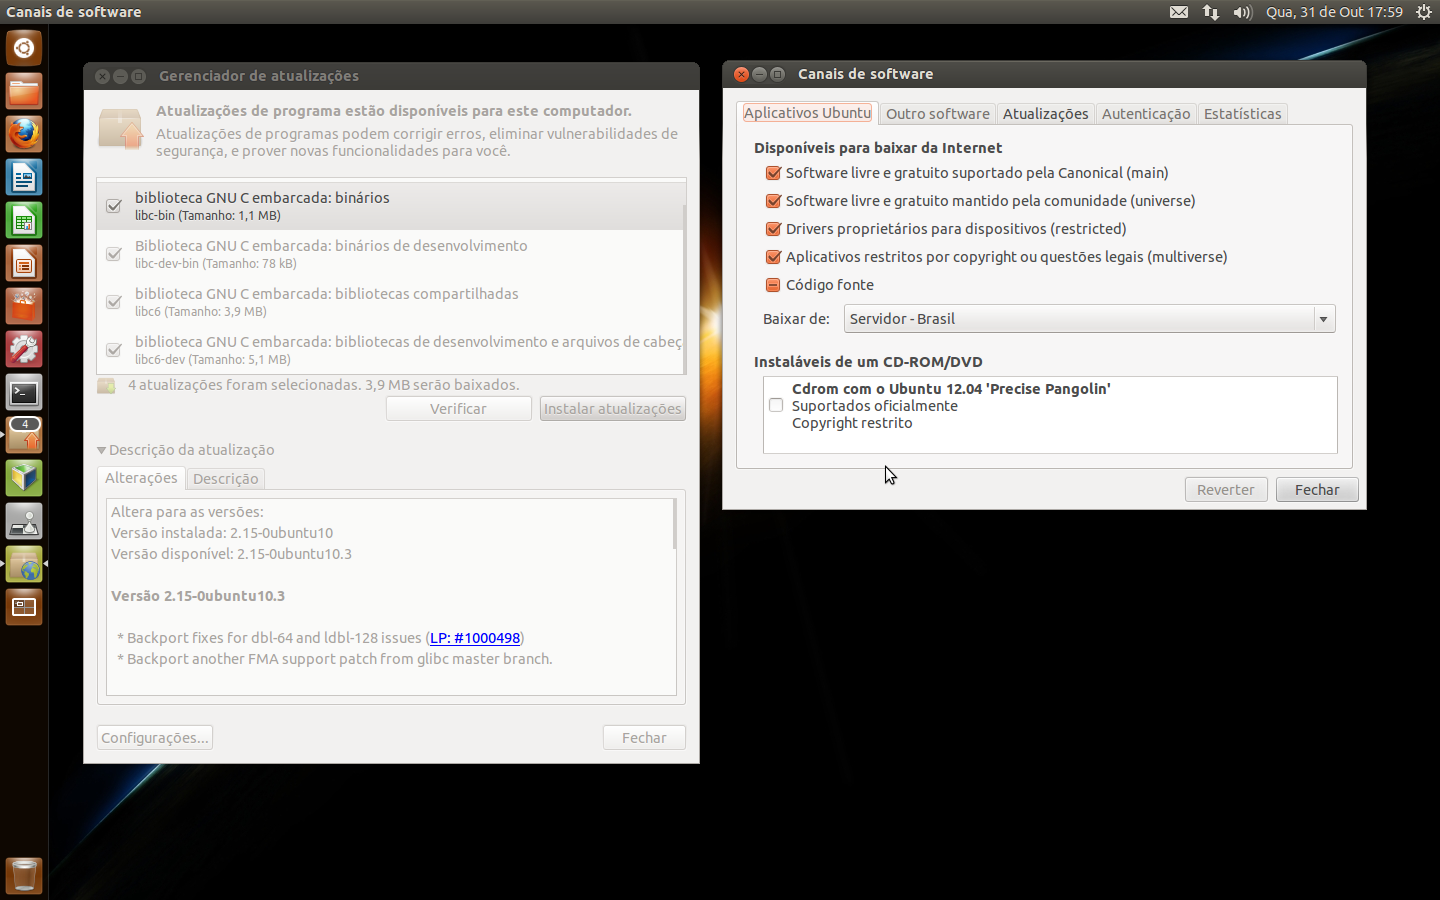The width and height of the screenshot is (1440, 900).
Task: Launch LibreOffice Writer from the launcher
Action: click(x=24, y=178)
